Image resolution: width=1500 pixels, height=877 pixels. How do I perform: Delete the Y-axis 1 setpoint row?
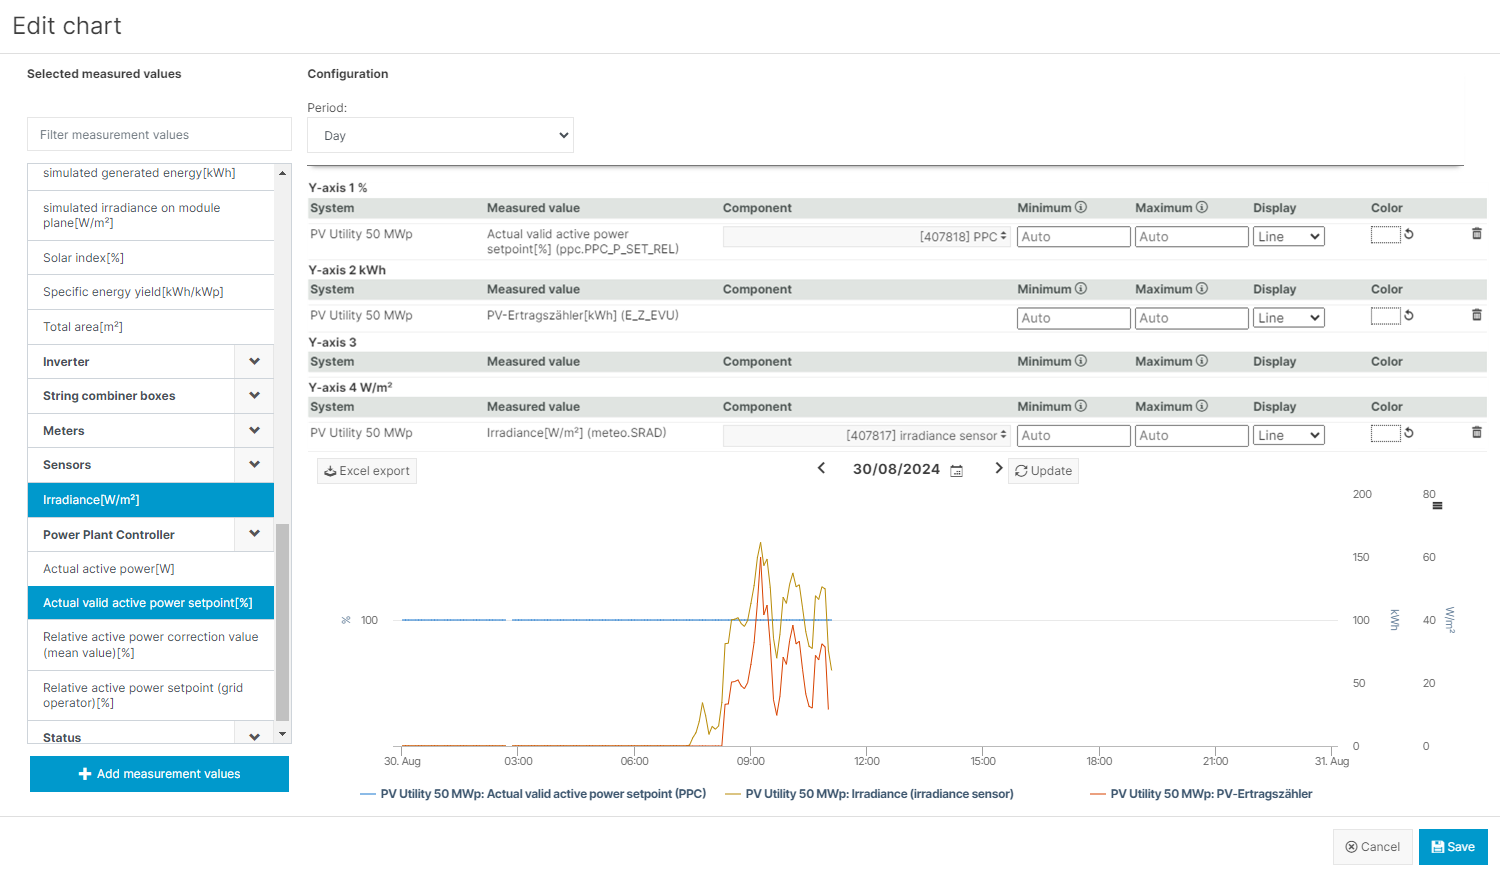pos(1476,234)
